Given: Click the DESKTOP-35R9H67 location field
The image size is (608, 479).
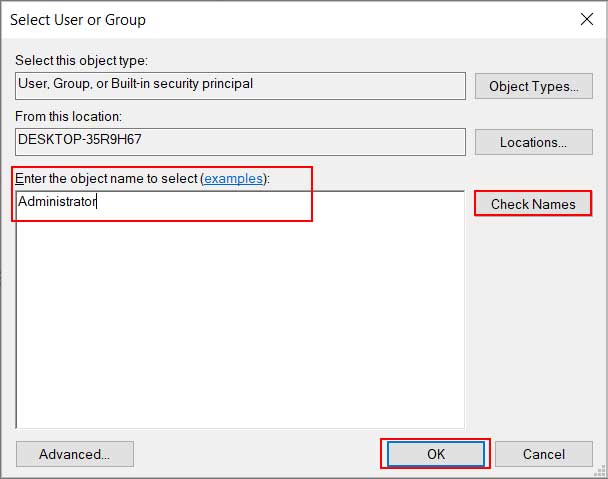Looking at the screenshot, I should 240,142.
